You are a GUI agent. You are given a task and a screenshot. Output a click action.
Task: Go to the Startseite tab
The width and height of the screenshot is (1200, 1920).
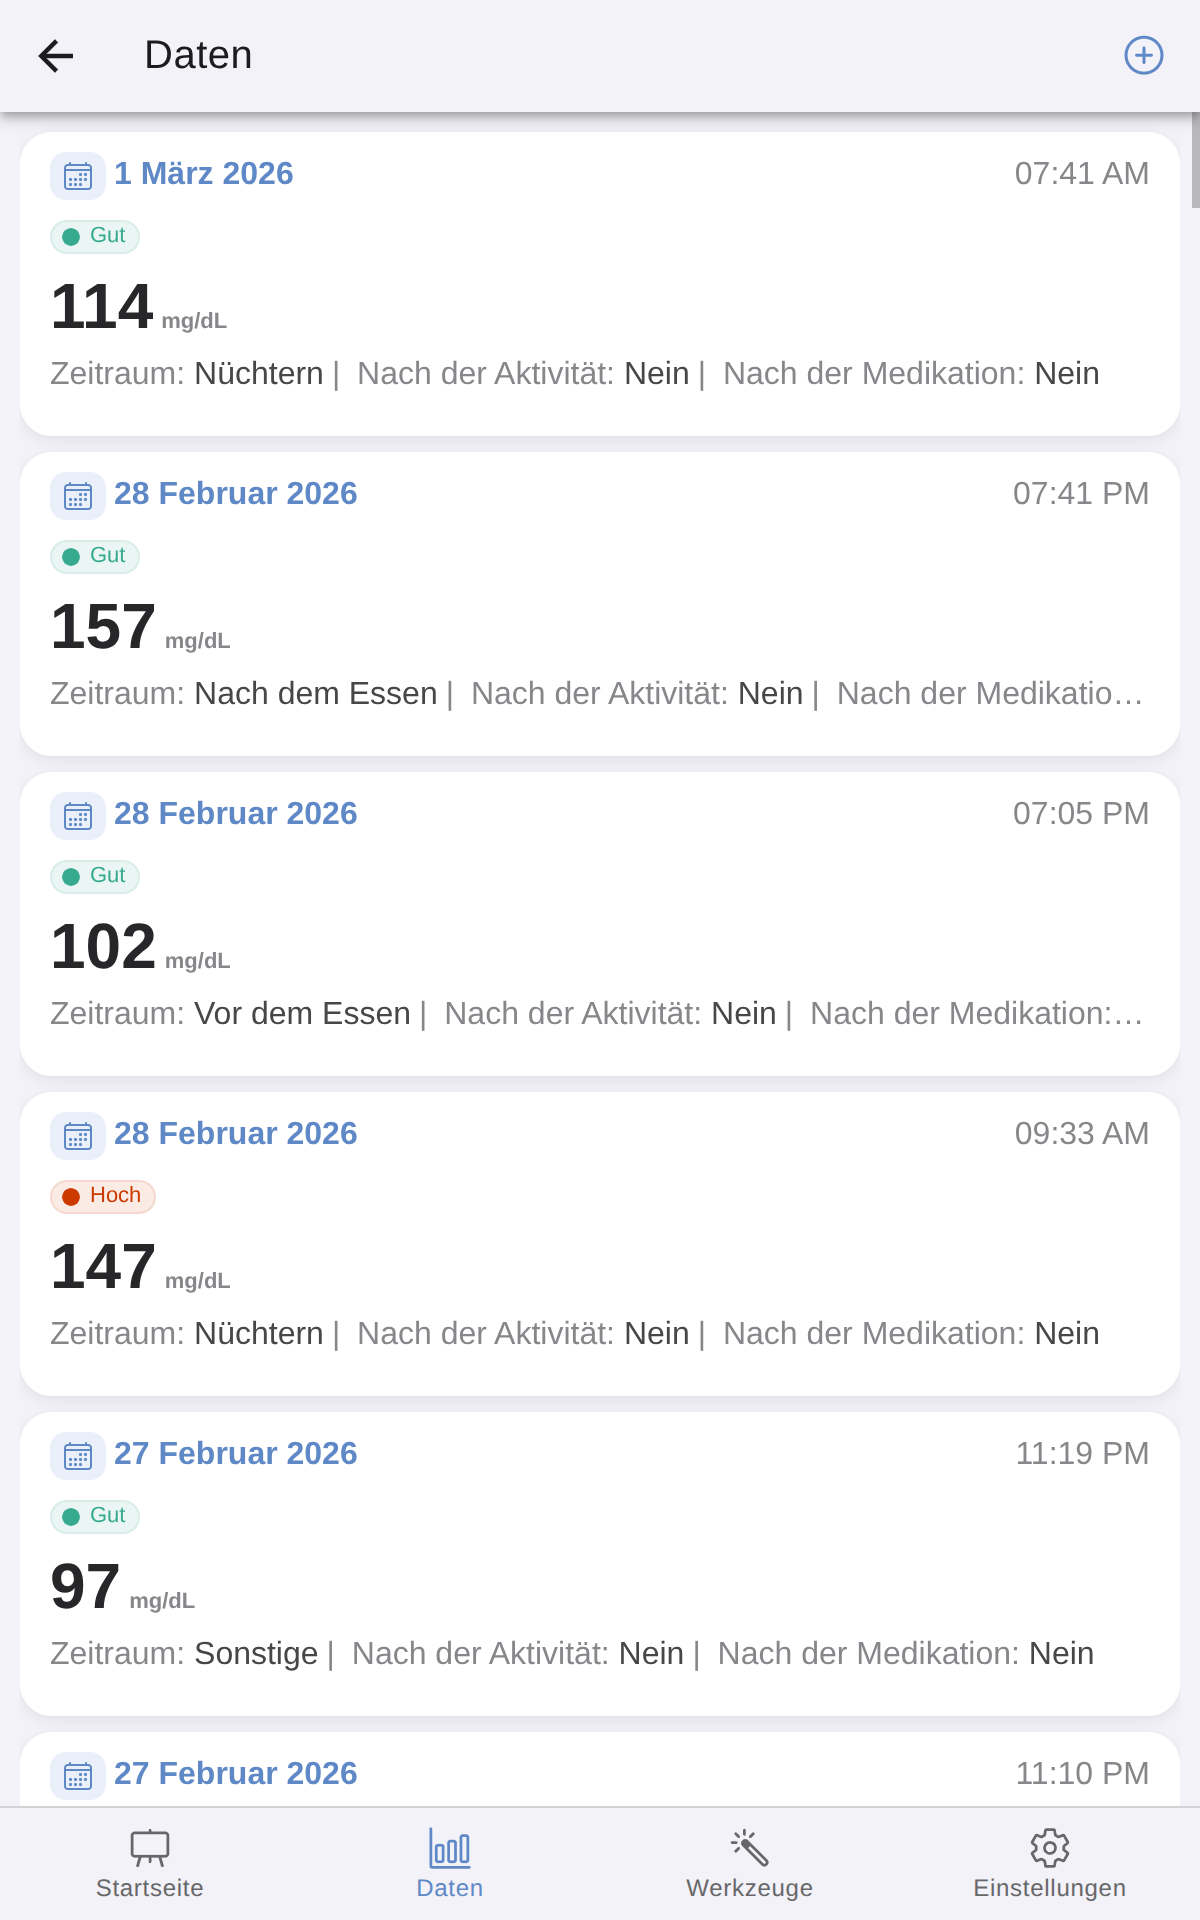click(x=150, y=1864)
